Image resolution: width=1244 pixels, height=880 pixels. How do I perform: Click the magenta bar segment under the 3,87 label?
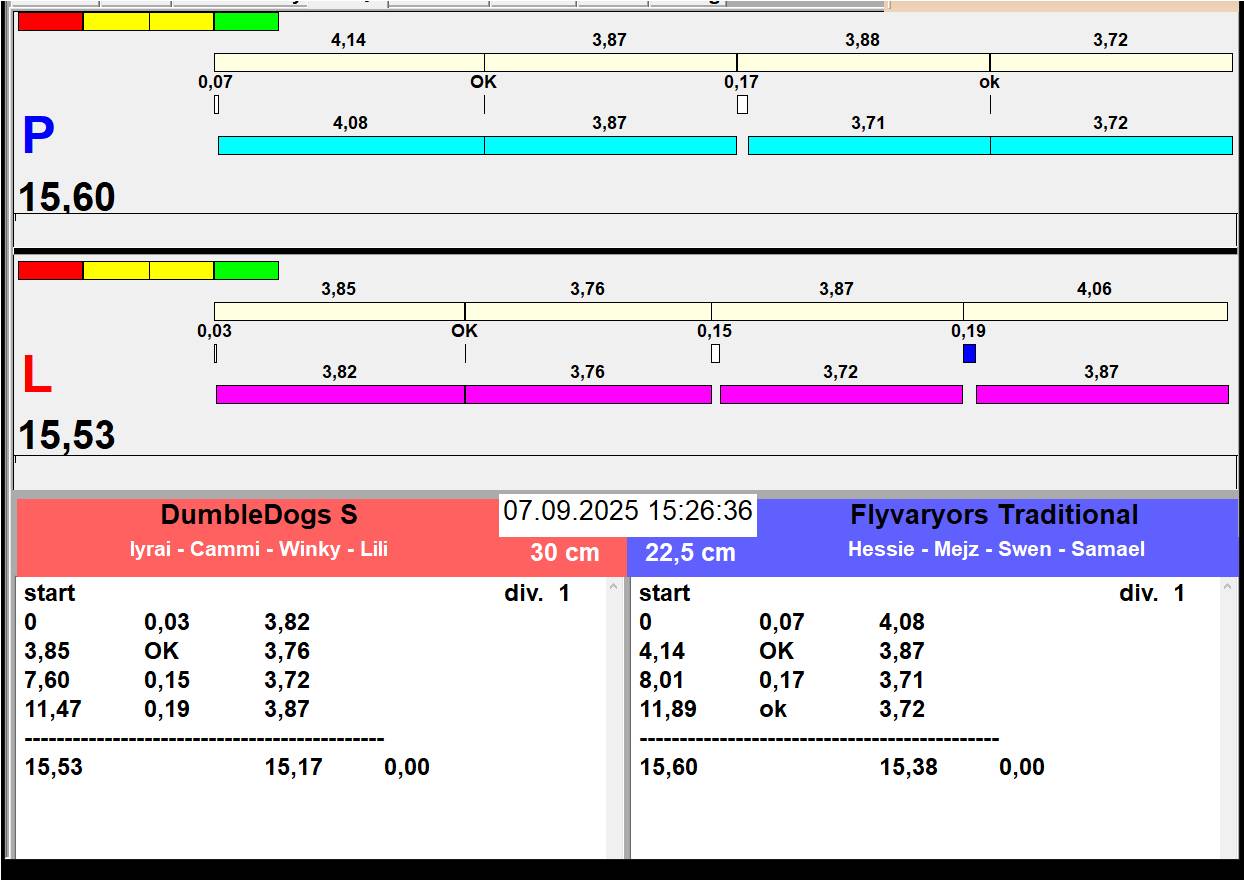[1102, 394]
